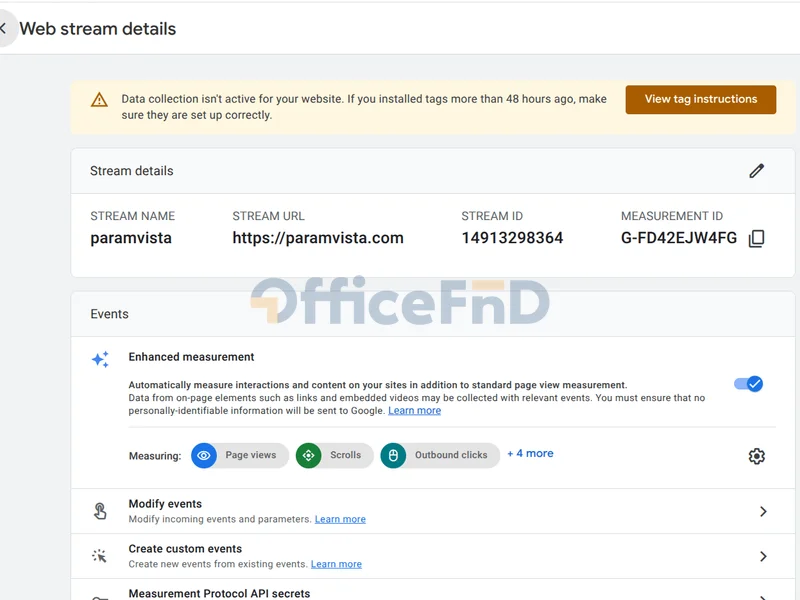Click the Create custom events title
The image size is (800, 600).
coord(185,549)
